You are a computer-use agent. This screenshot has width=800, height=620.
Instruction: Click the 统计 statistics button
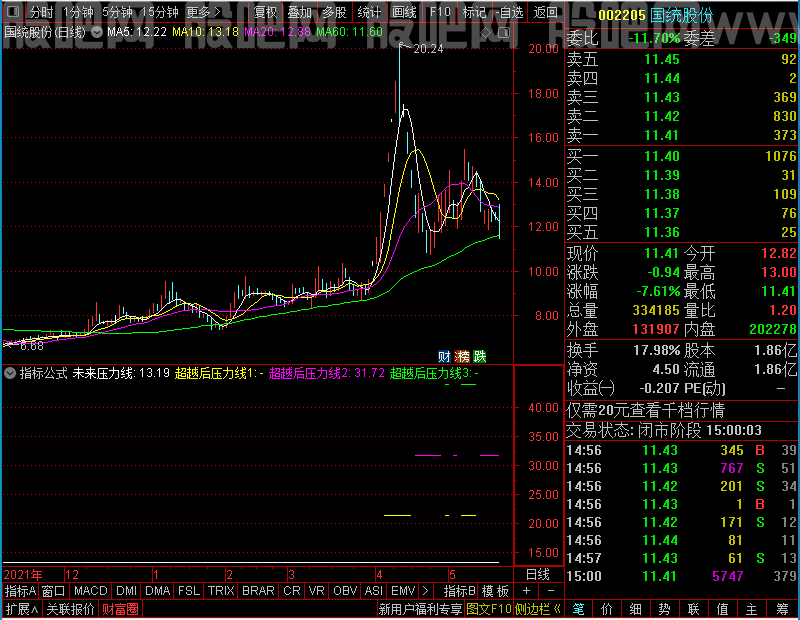(369, 12)
